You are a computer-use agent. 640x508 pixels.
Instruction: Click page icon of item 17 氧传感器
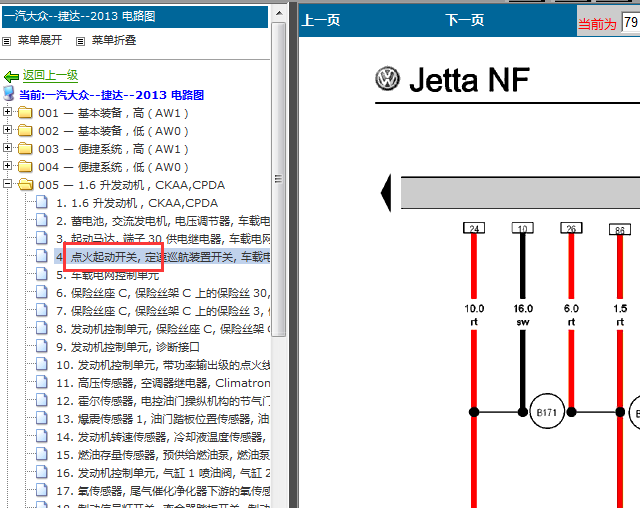pos(41,490)
